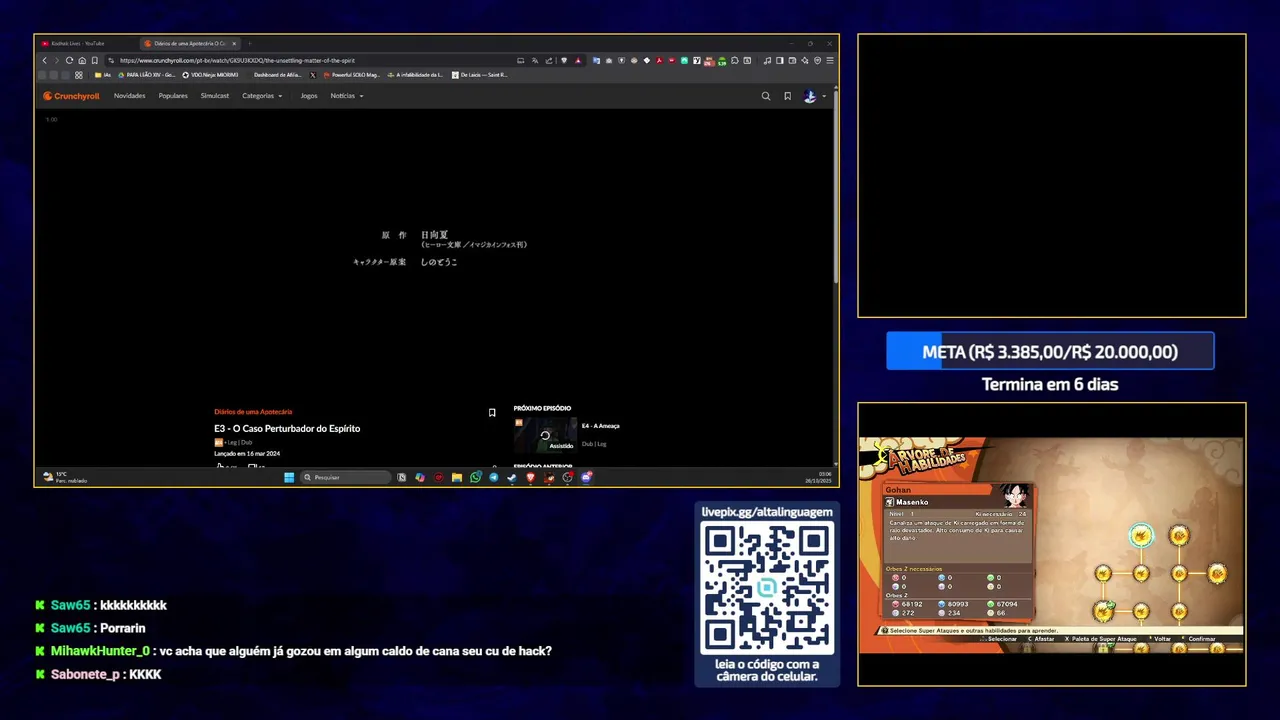1280x720 pixels.
Task: Open Steam from the taskbar
Action: [x=512, y=477]
